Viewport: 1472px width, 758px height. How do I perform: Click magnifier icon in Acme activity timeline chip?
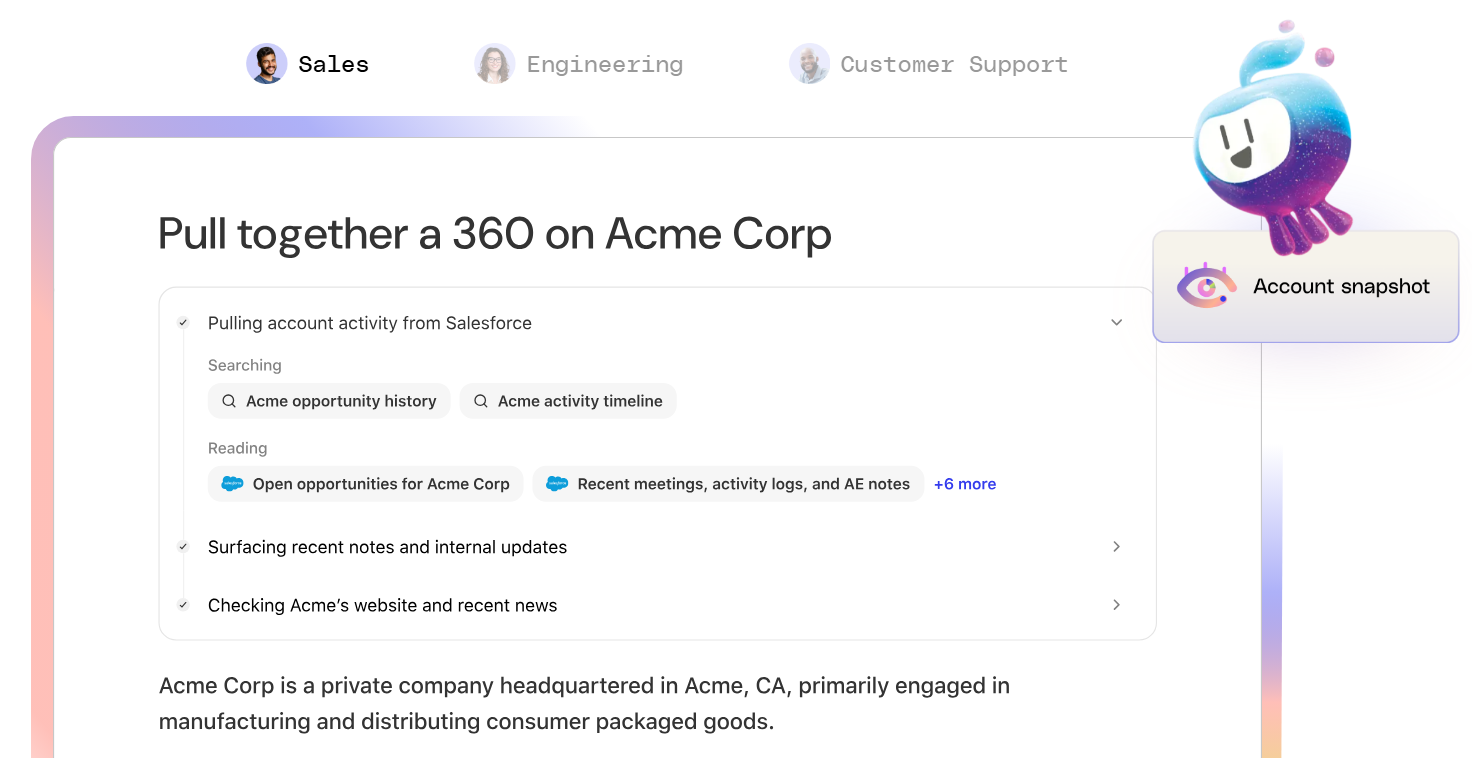(481, 401)
